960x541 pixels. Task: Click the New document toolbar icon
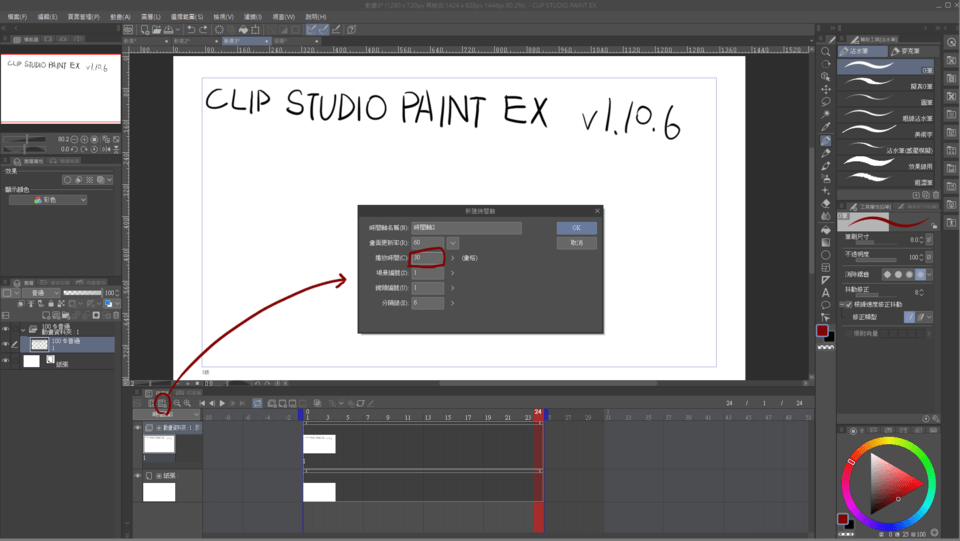[x=145, y=29]
